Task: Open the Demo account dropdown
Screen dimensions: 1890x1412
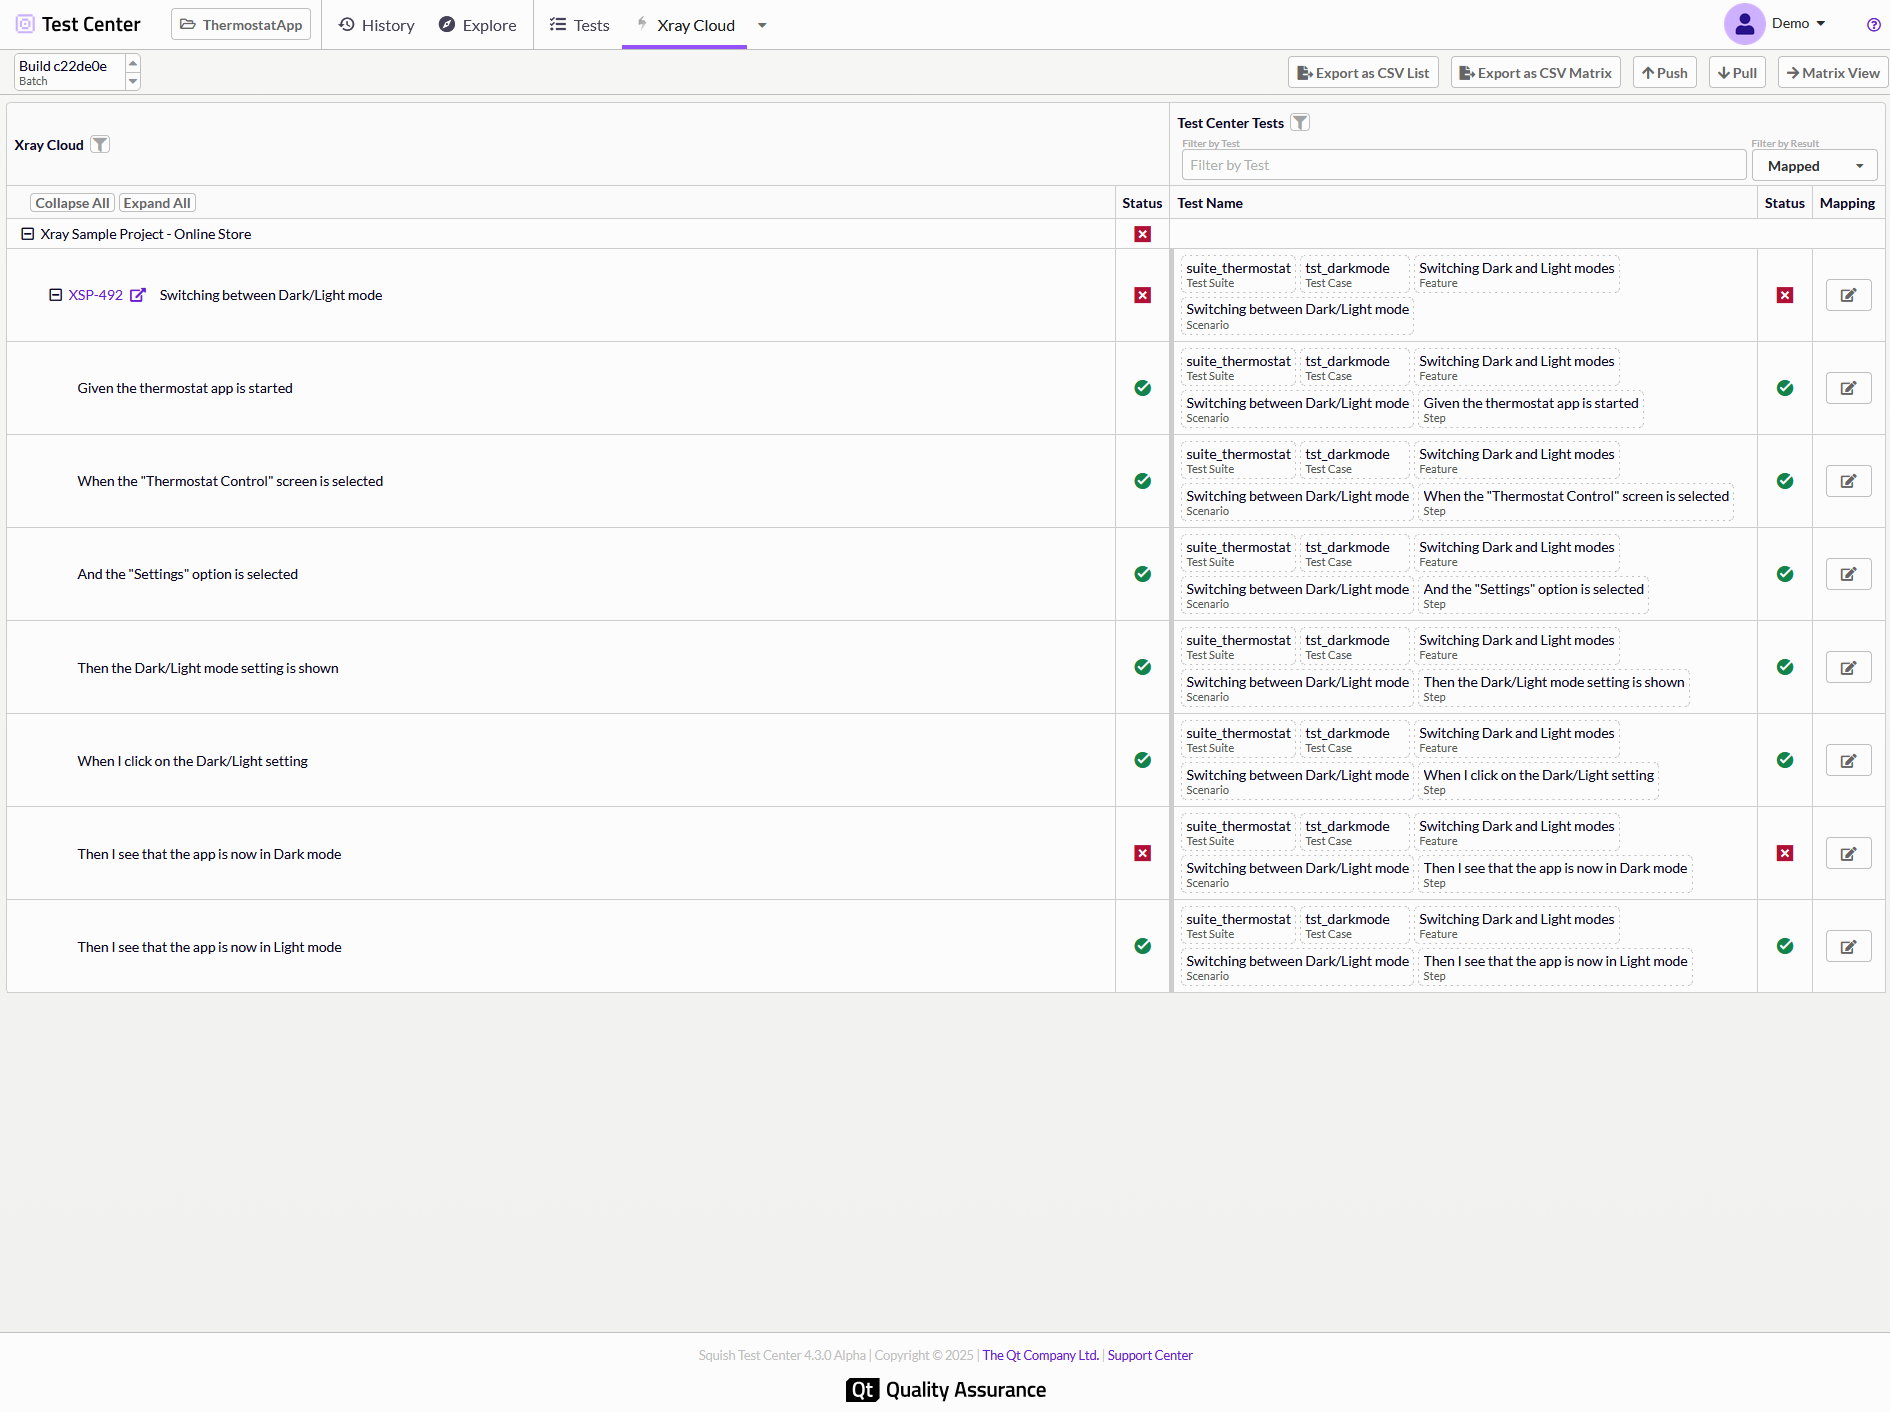Action: (1822, 23)
